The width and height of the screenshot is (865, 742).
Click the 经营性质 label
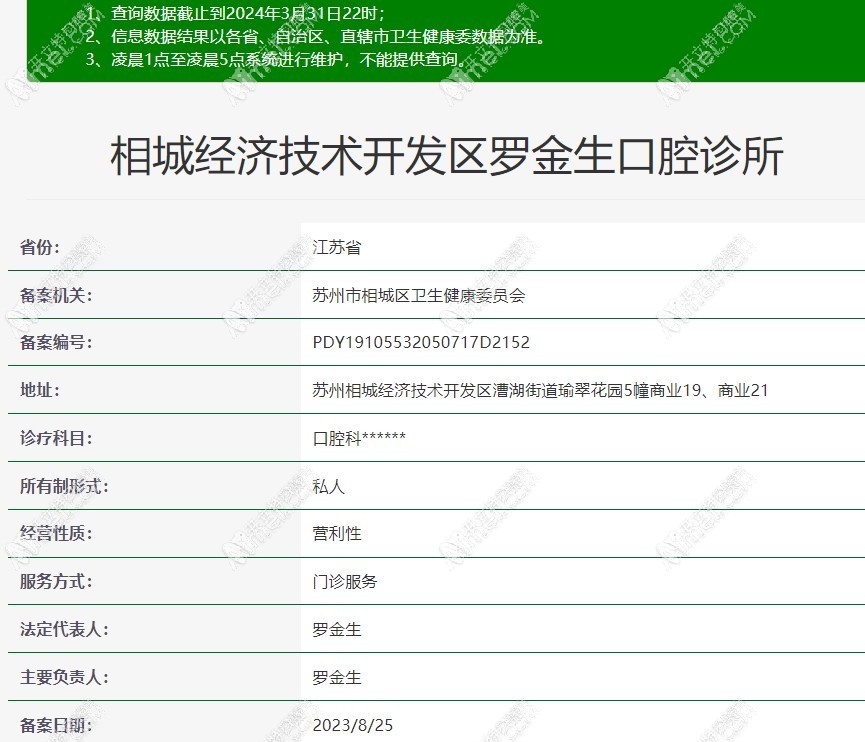(x=56, y=533)
